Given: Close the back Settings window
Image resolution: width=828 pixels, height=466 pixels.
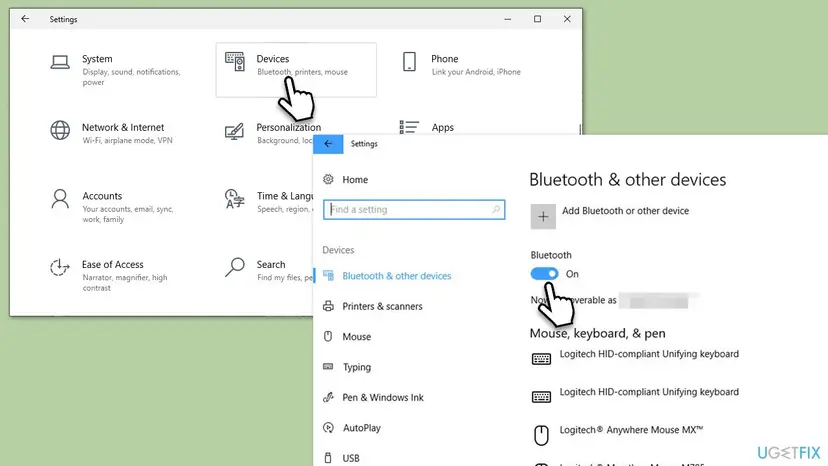Looking at the screenshot, I should point(567,19).
